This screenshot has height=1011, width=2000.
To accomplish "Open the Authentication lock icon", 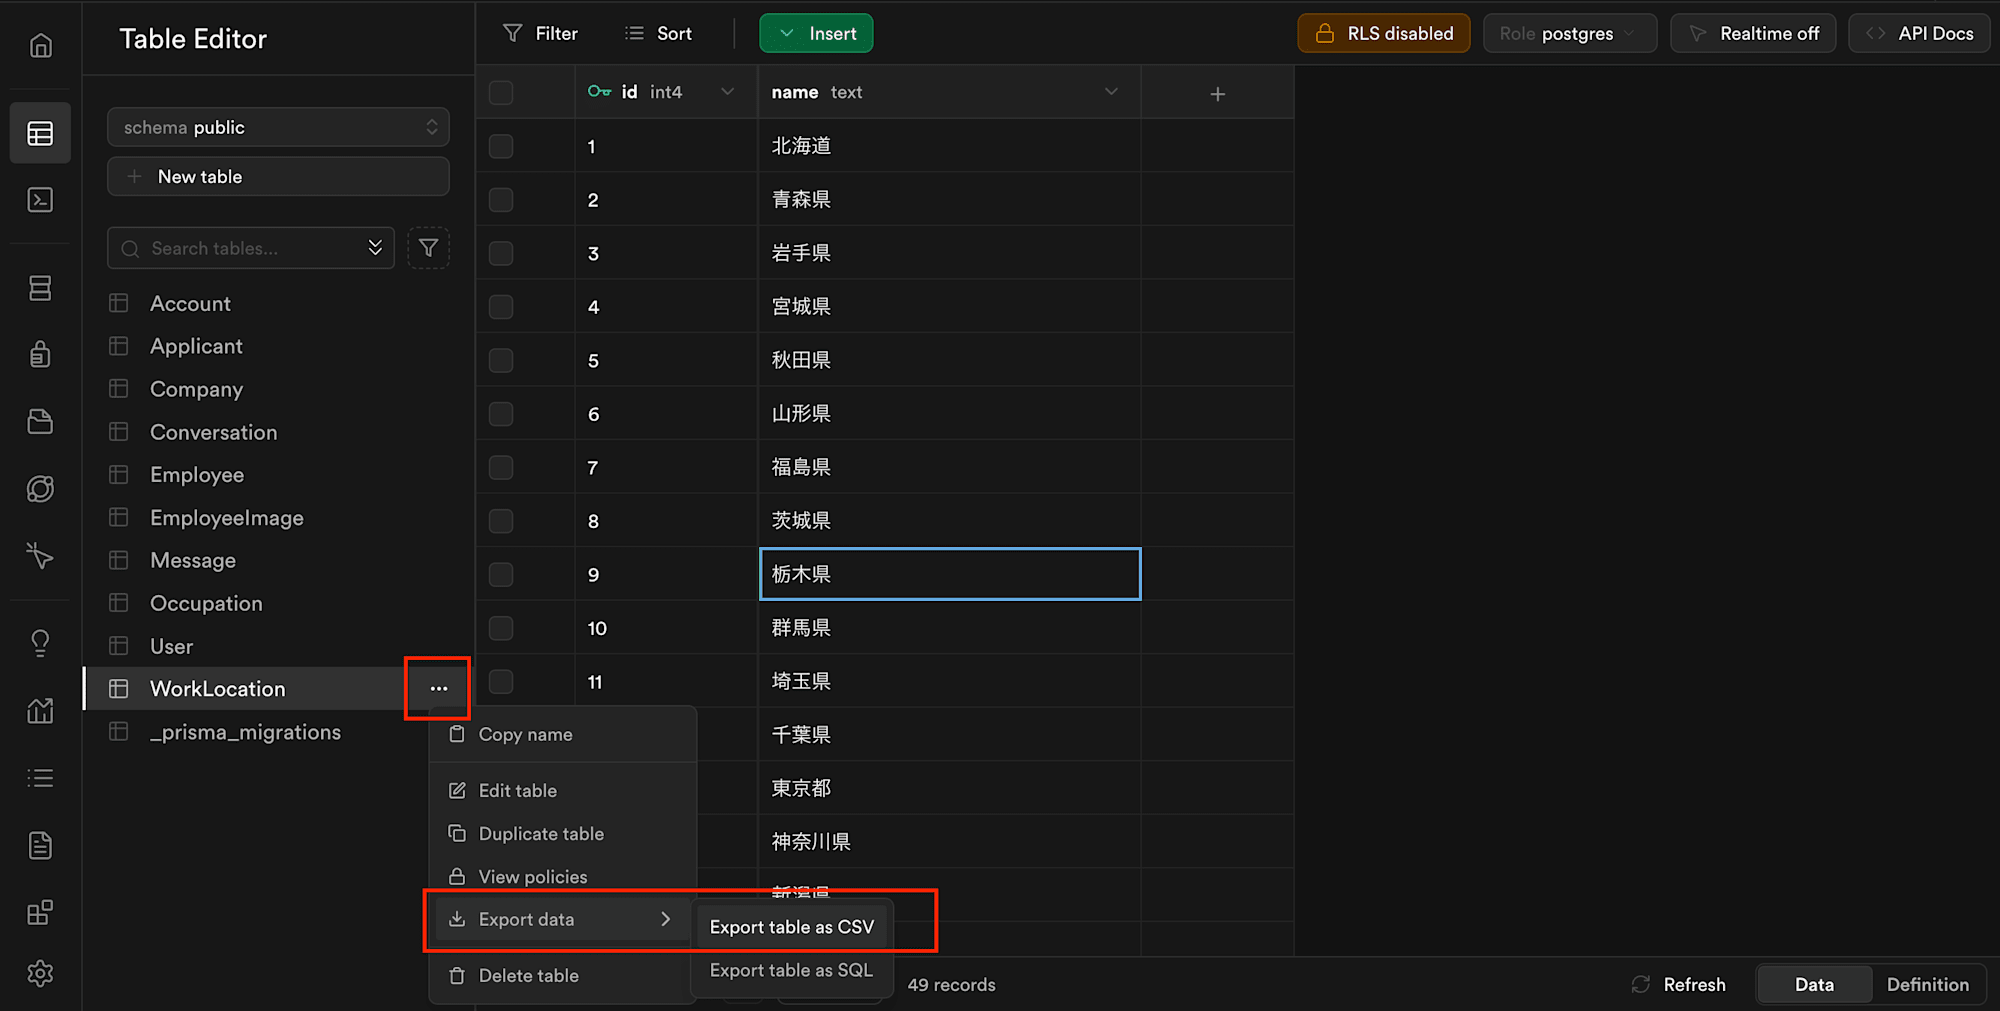I will coord(40,354).
